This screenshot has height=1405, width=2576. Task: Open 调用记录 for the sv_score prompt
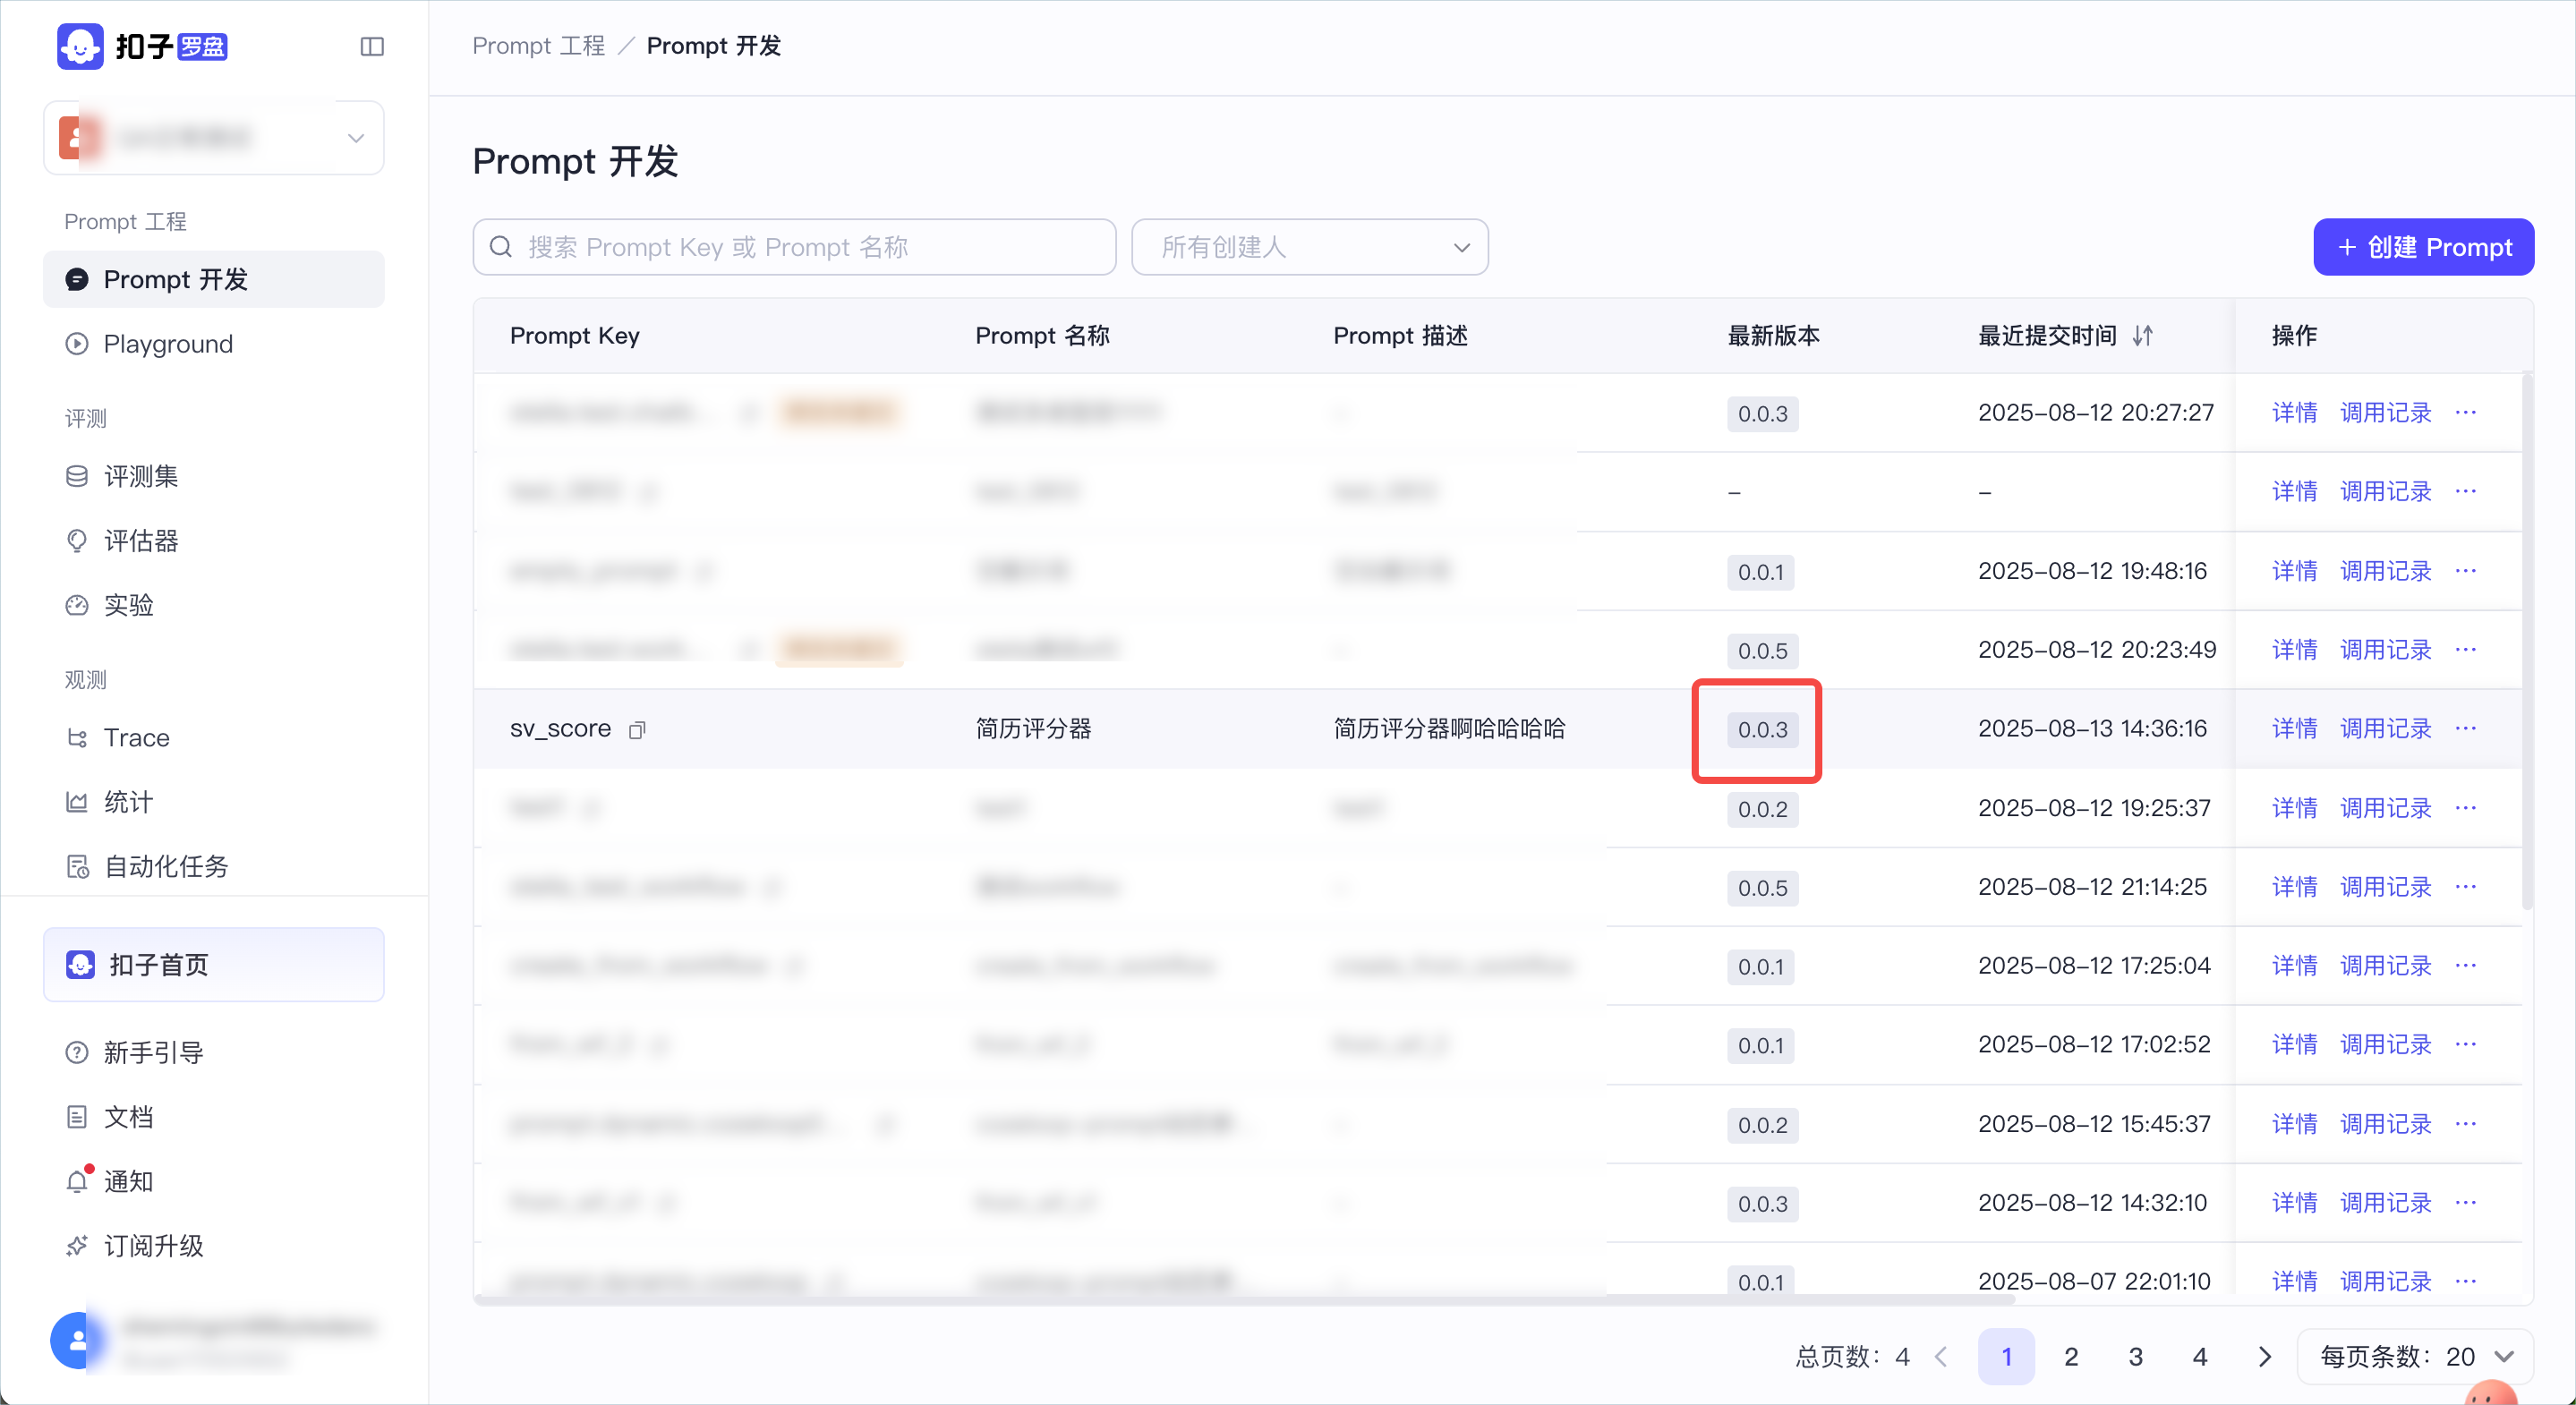[x=2385, y=729]
